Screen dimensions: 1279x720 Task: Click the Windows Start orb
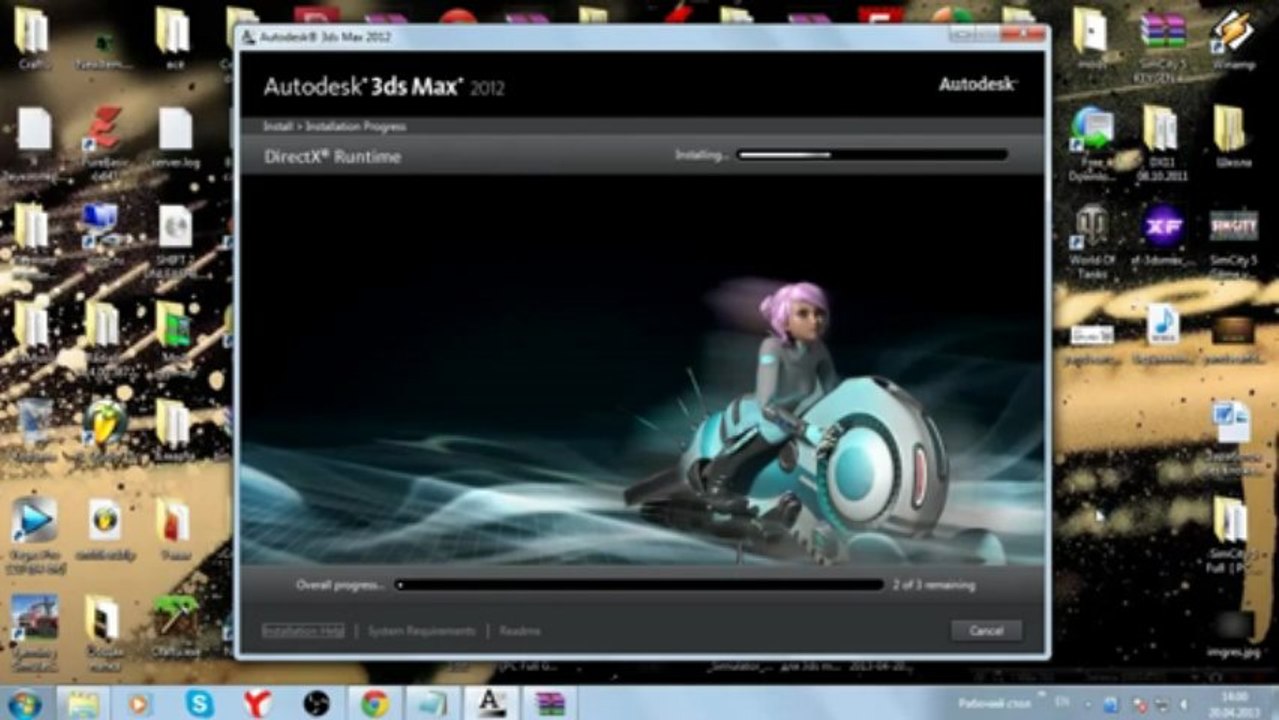click(x=22, y=703)
